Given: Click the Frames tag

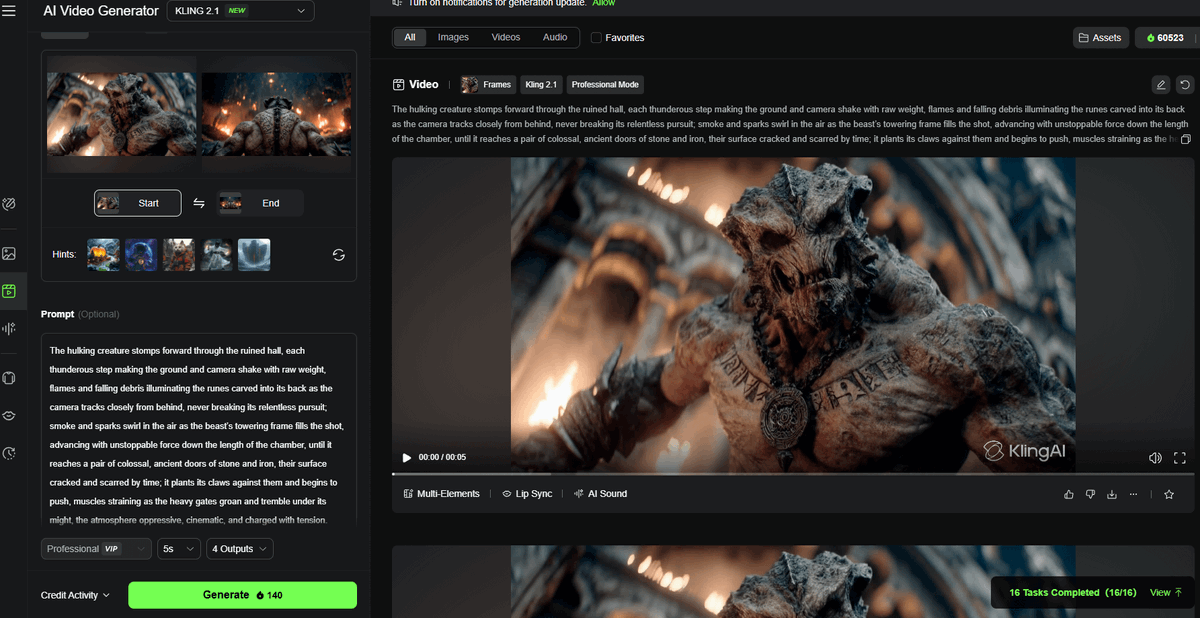Looking at the screenshot, I should point(487,85).
